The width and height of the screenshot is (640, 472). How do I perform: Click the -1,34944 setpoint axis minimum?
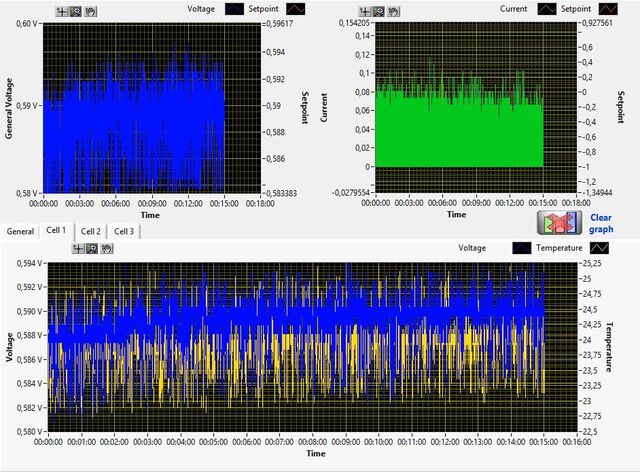tap(597, 192)
